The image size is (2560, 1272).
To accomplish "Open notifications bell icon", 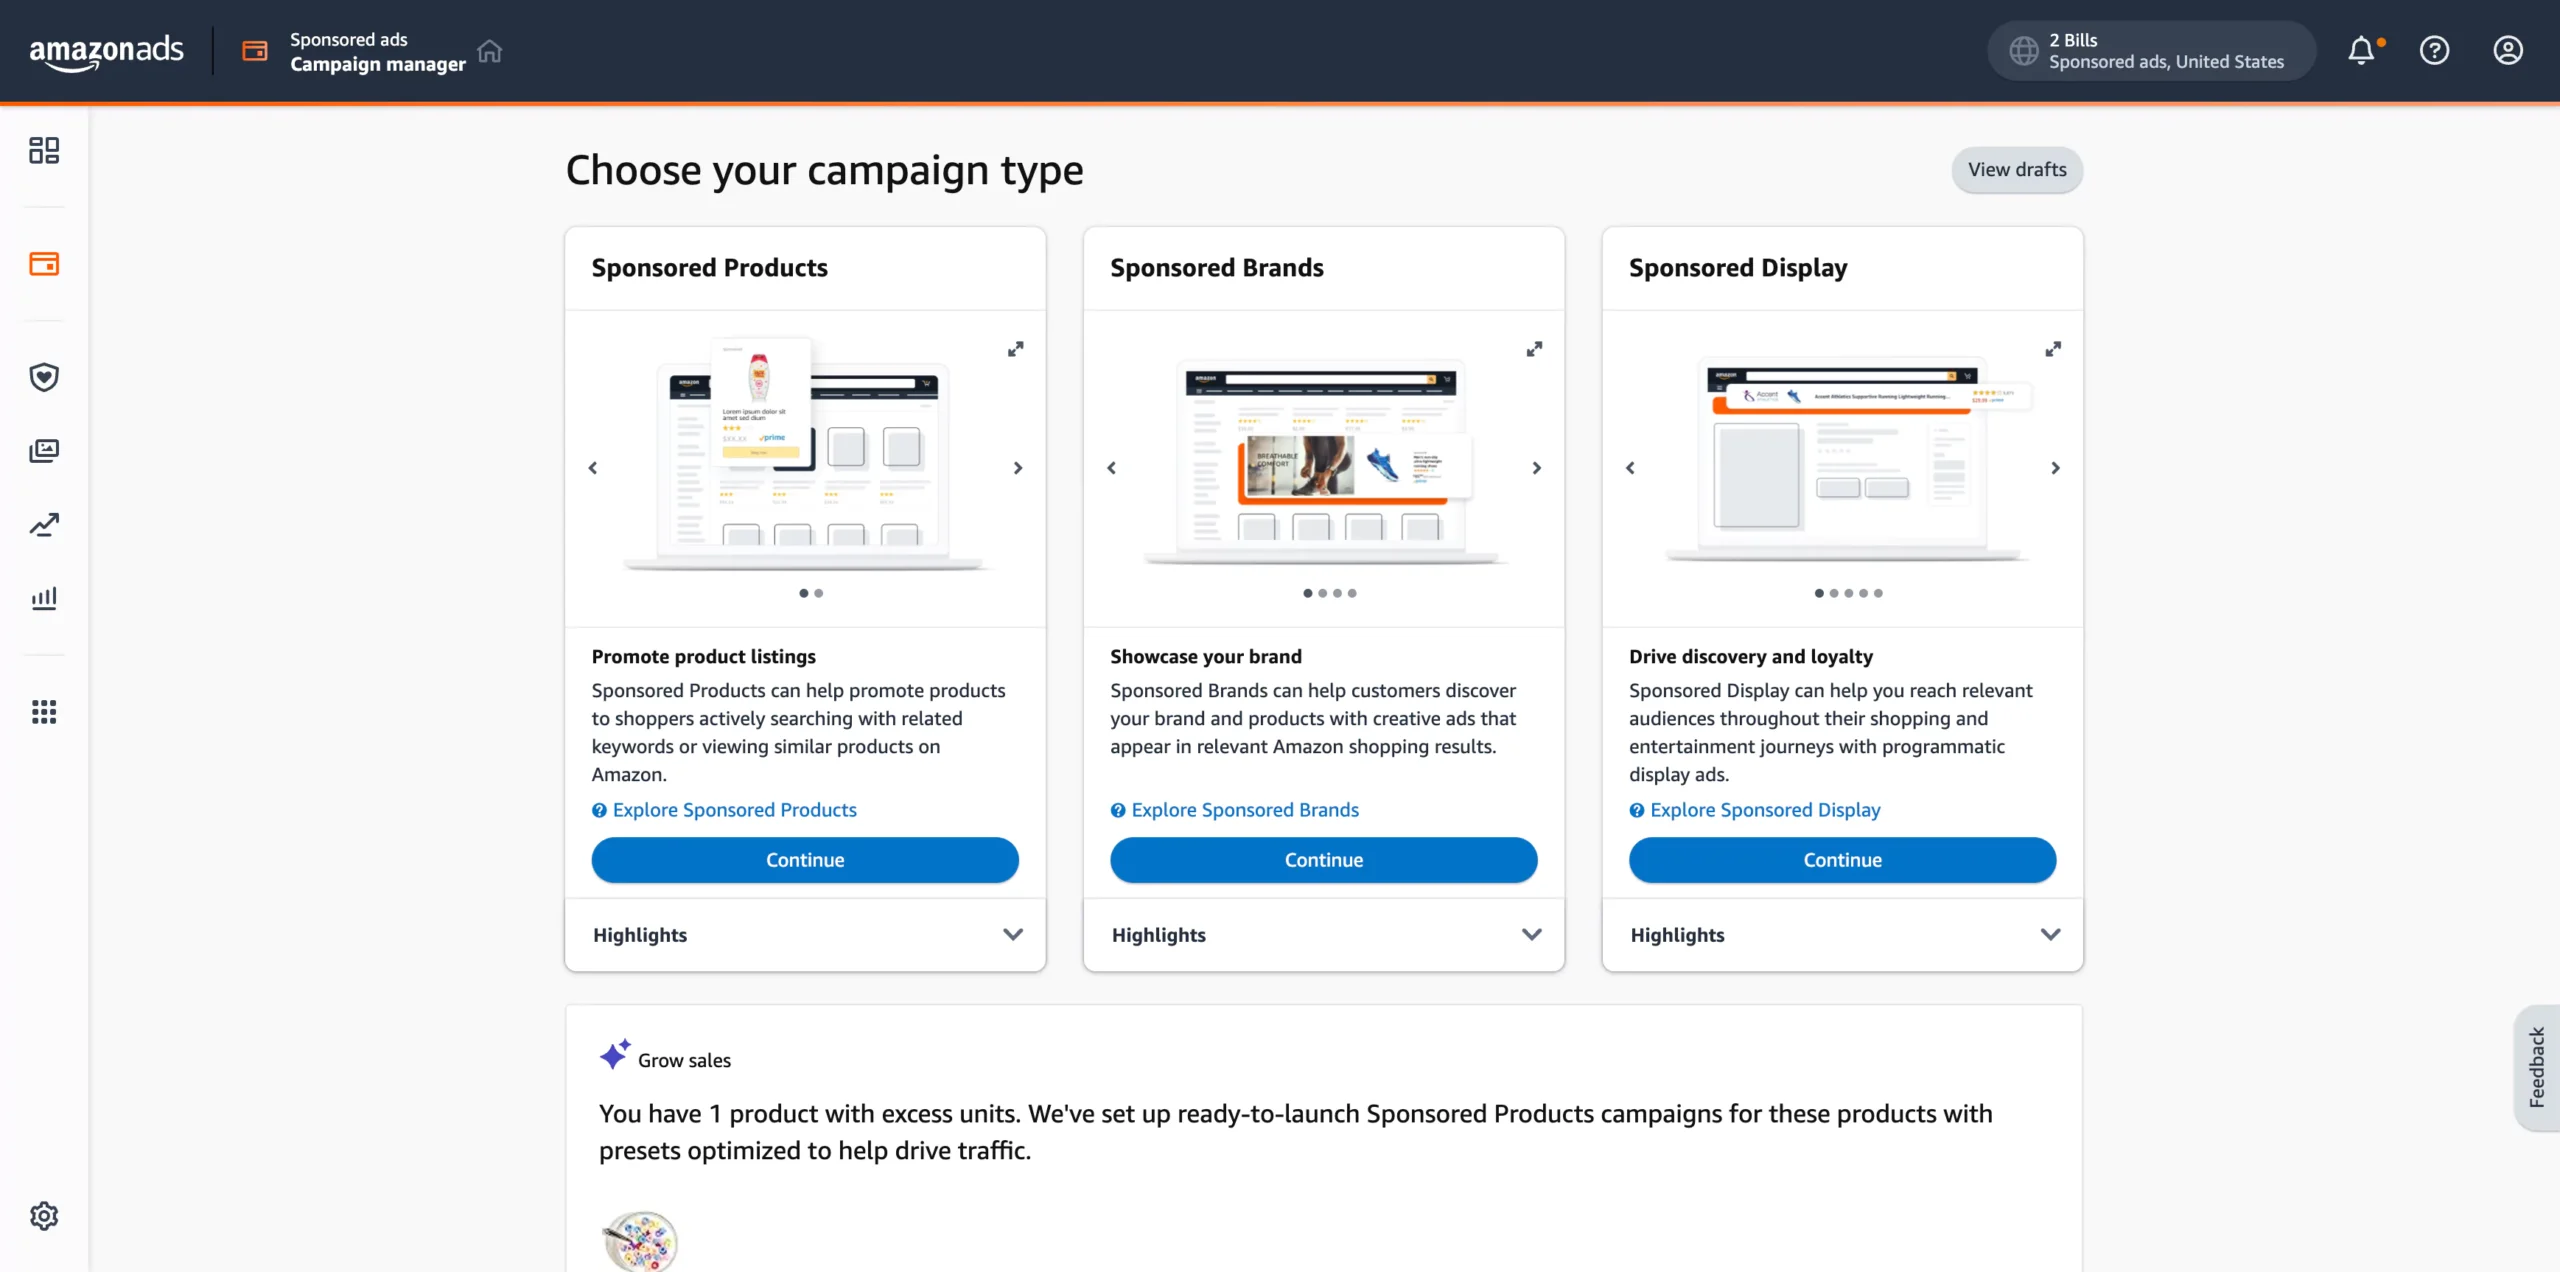I will pos(2362,50).
